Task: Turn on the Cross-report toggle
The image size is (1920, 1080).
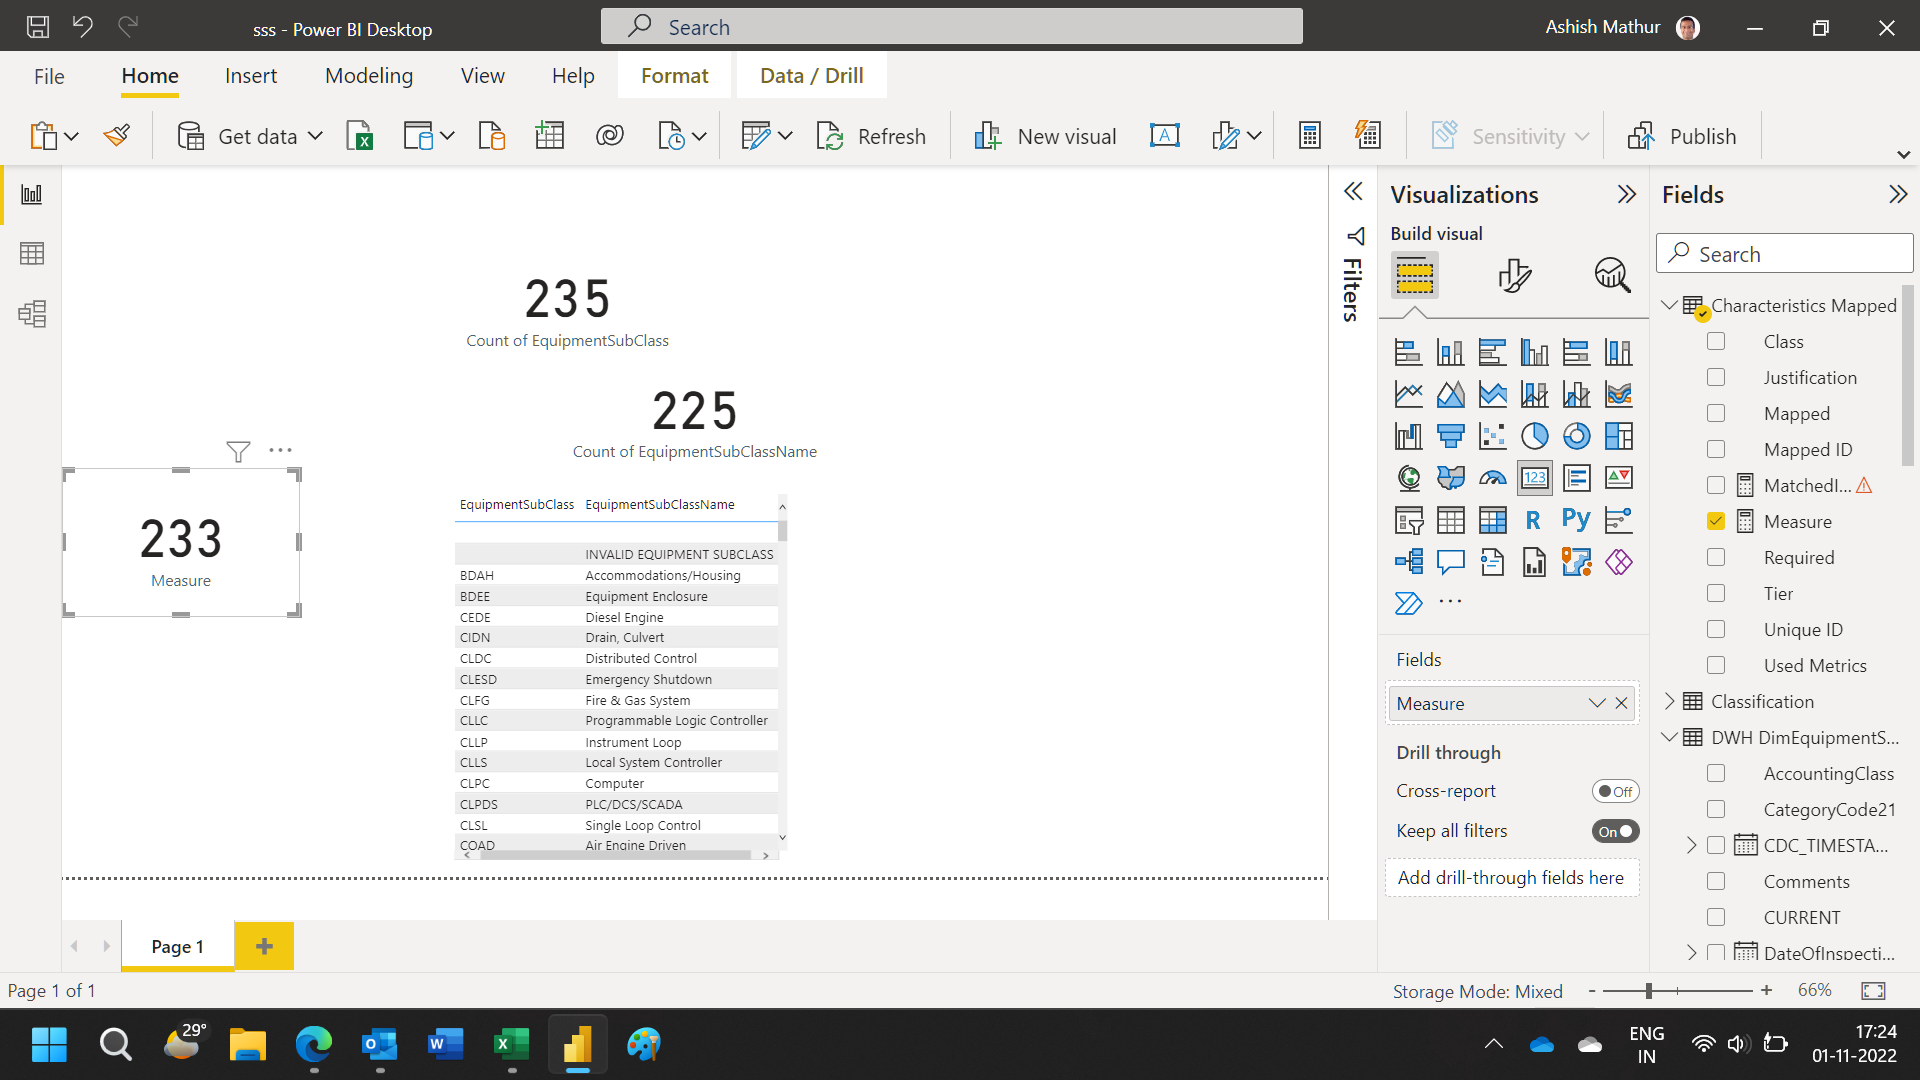Action: tap(1615, 791)
